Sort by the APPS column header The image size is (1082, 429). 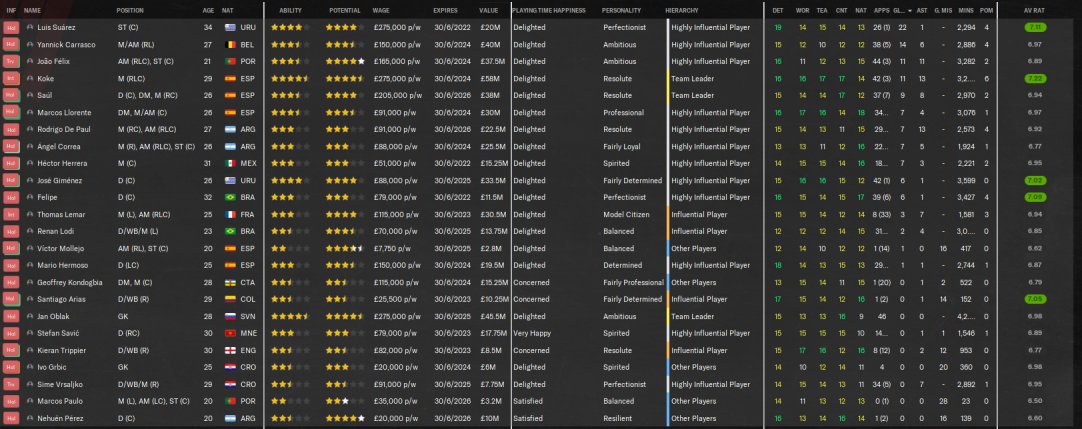point(881,11)
